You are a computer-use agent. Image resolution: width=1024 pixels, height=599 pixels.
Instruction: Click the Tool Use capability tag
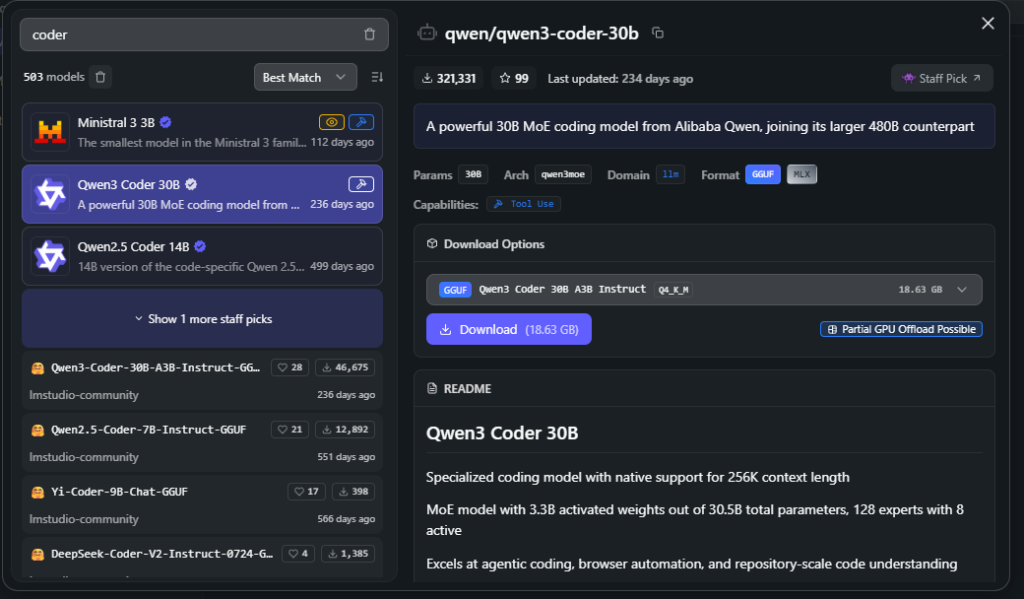(x=524, y=204)
